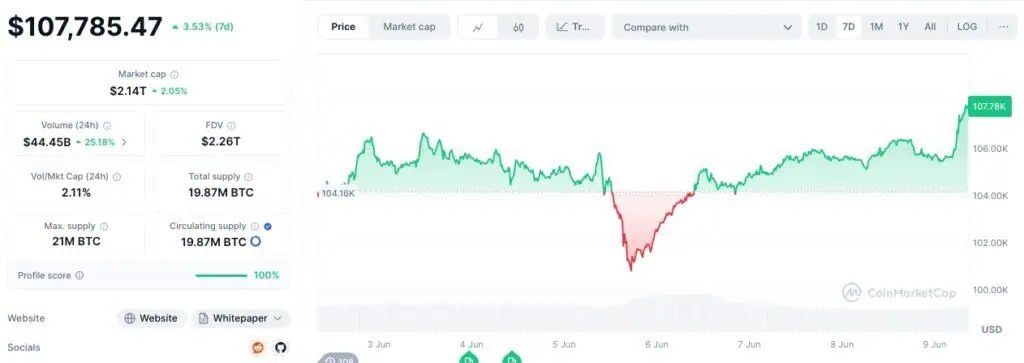1024x363 pixels.
Task: Open the Reddit social link icon
Action: [x=259, y=347]
